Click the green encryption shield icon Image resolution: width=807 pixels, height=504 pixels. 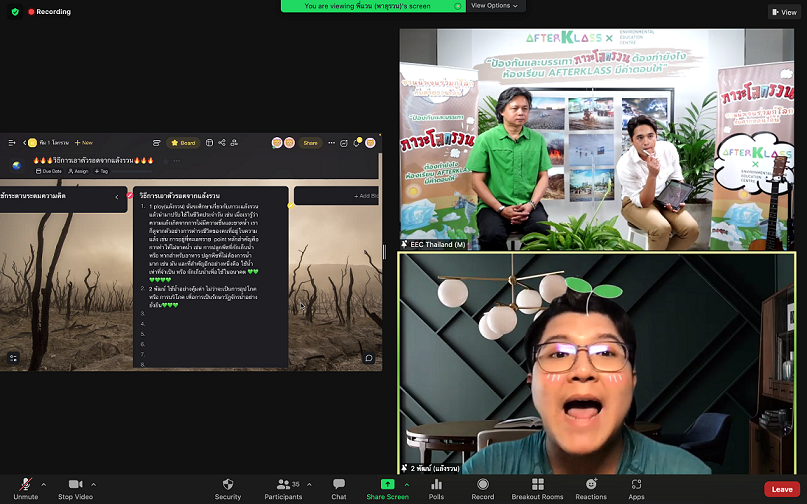(14, 12)
